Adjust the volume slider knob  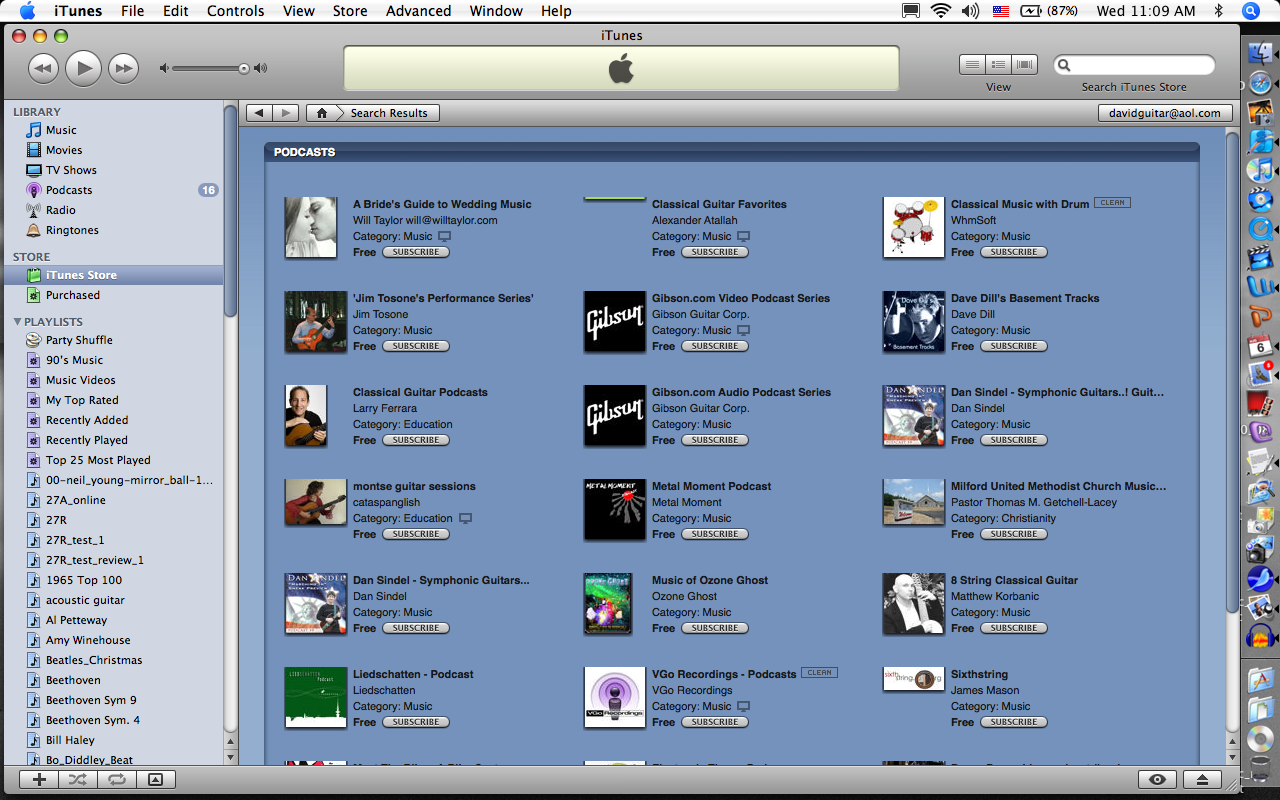(x=243, y=69)
